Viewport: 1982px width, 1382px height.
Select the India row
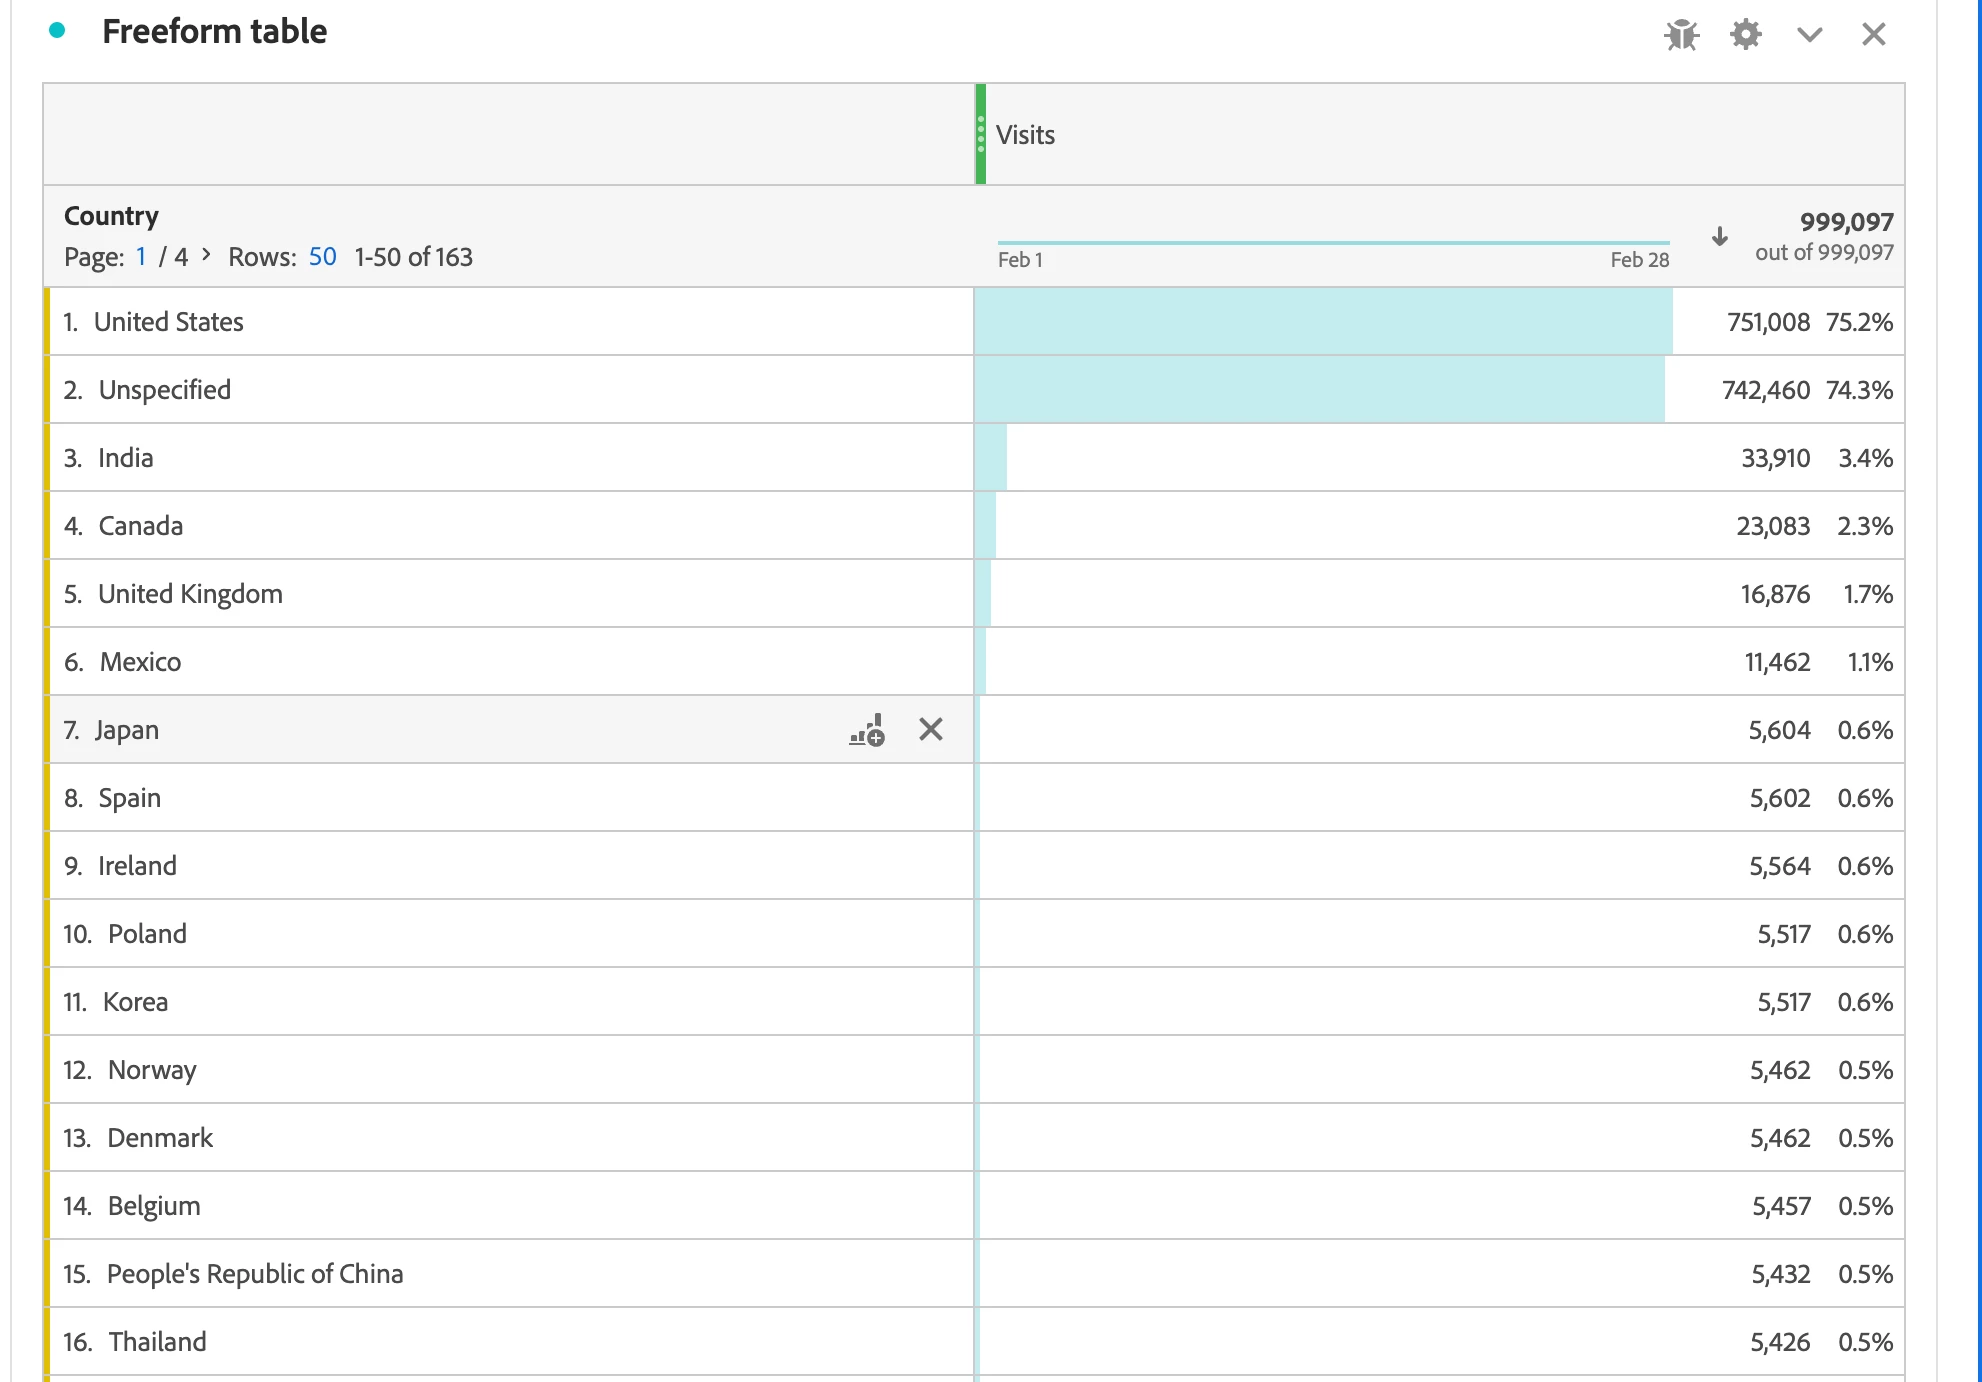[x=125, y=458]
